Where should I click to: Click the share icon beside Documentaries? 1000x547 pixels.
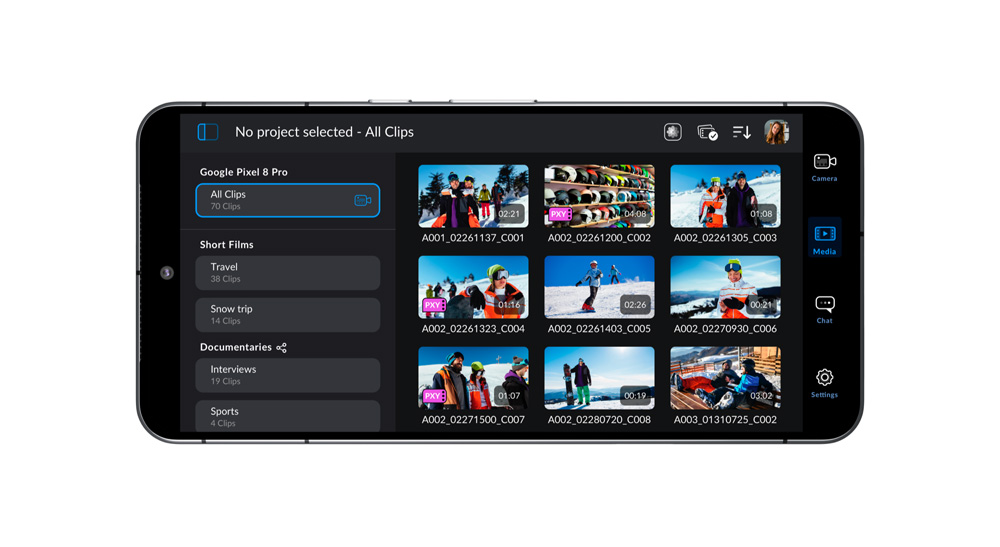click(281, 347)
